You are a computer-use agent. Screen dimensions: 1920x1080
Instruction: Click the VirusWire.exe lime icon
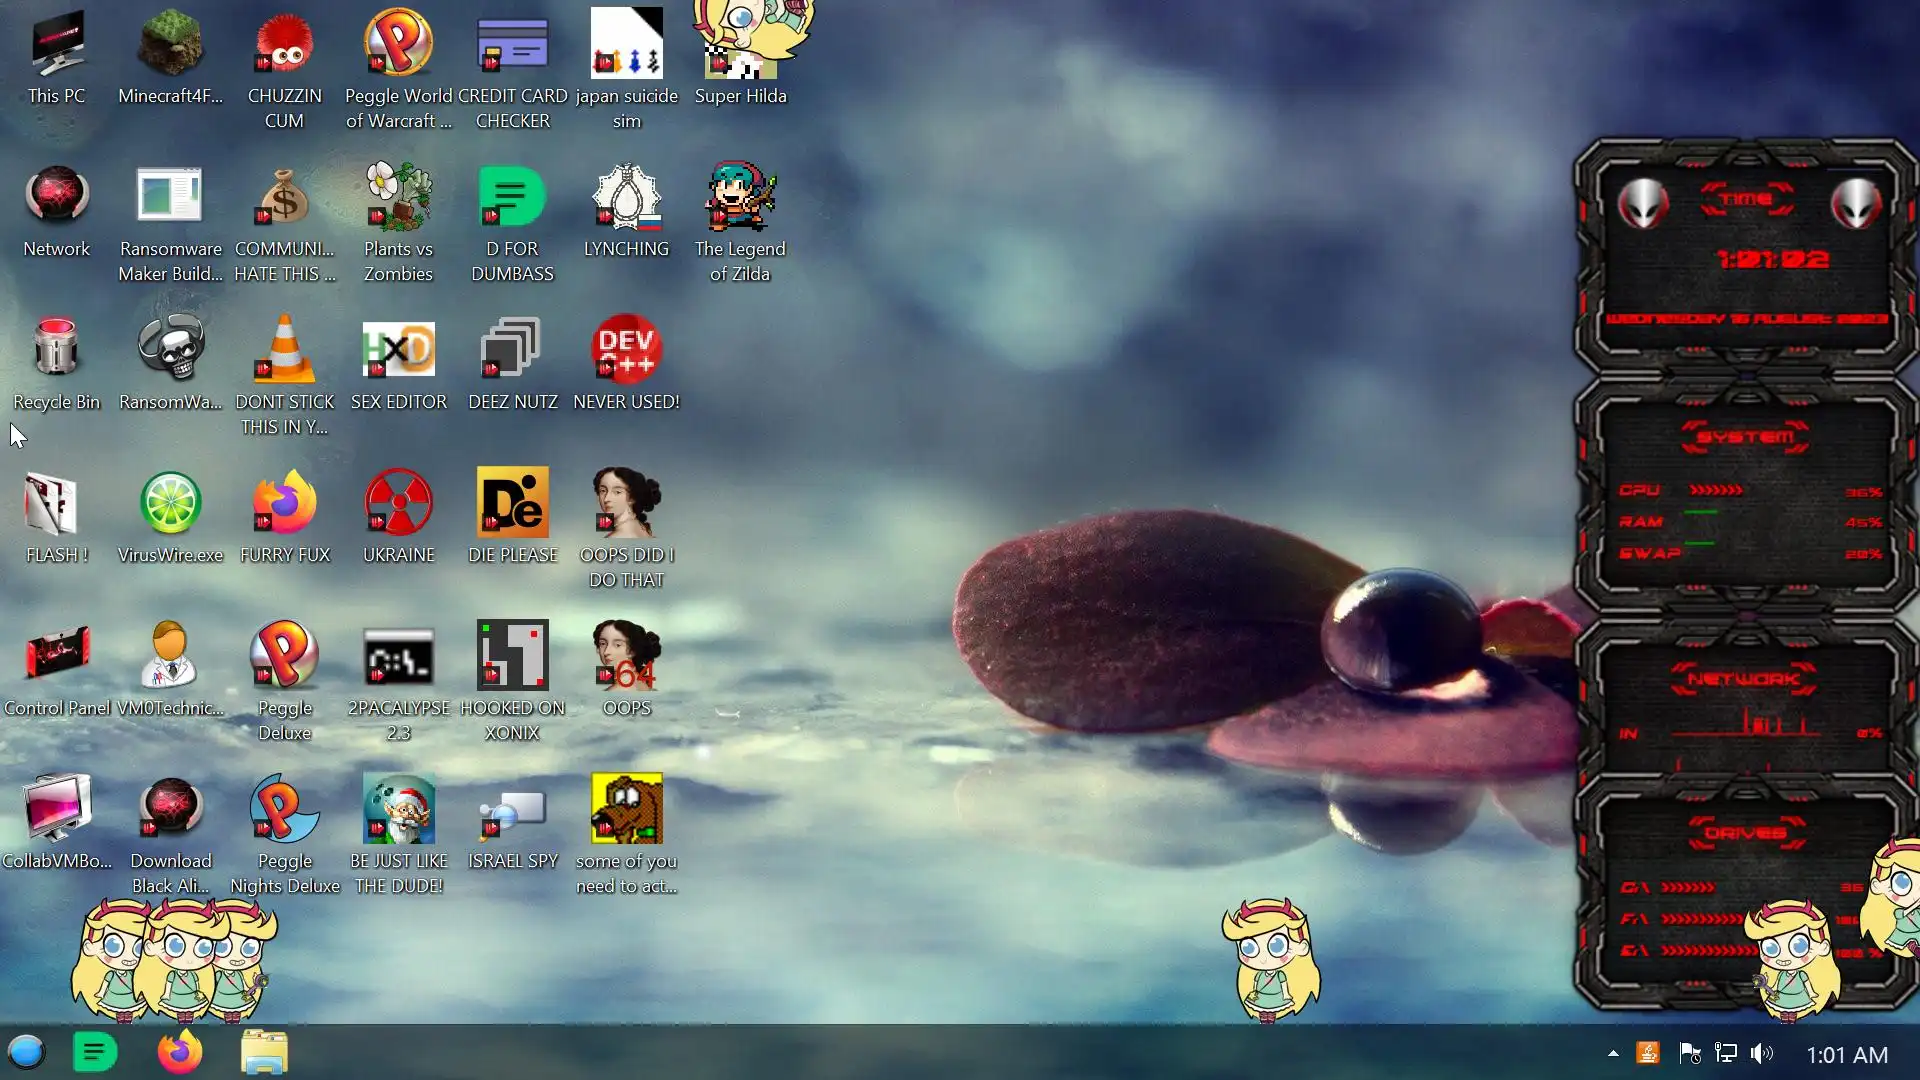point(170,503)
